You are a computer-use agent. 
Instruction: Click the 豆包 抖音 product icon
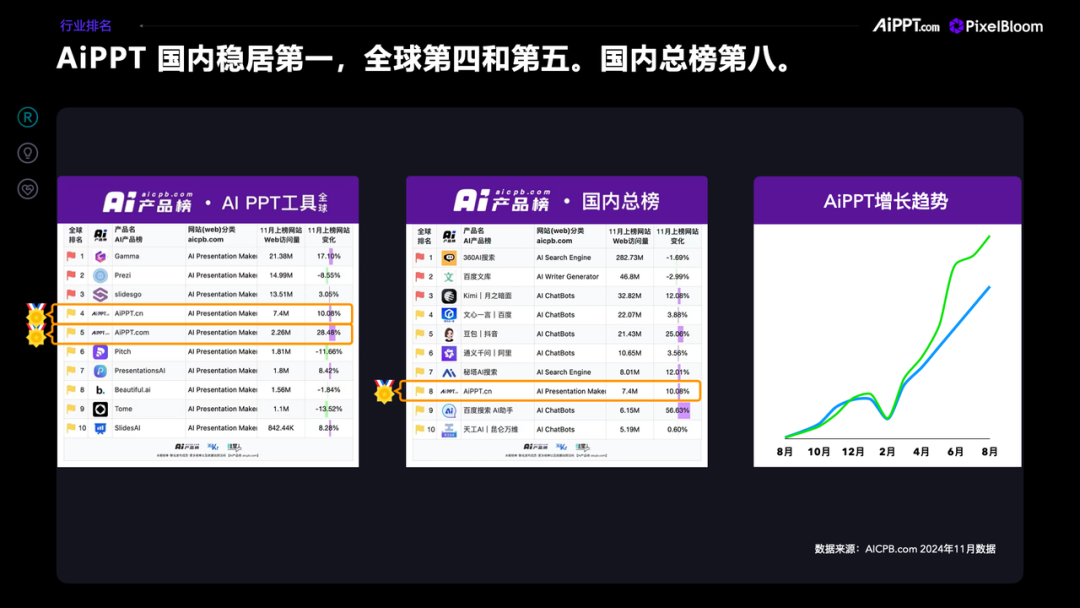[449, 334]
